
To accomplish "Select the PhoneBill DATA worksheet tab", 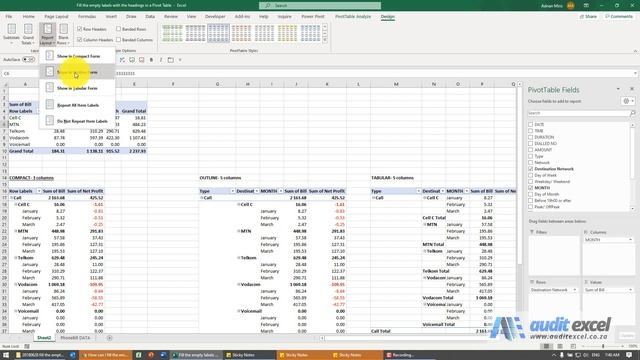I will tap(75, 338).
